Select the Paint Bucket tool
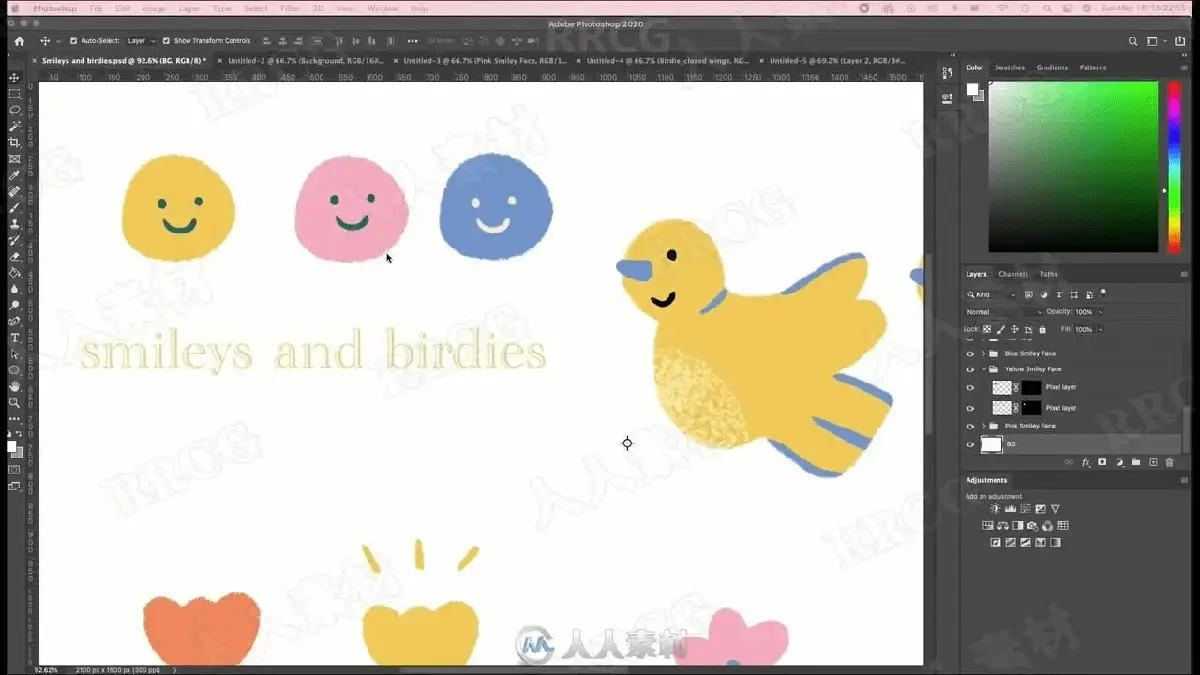 [14, 272]
